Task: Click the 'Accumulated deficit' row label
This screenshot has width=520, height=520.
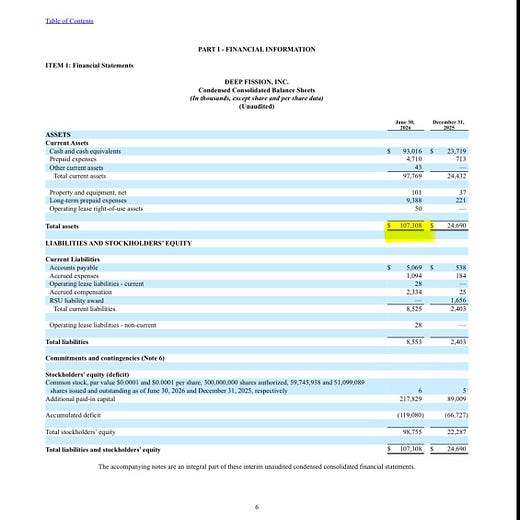Action: pyautogui.click(x=73, y=415)
